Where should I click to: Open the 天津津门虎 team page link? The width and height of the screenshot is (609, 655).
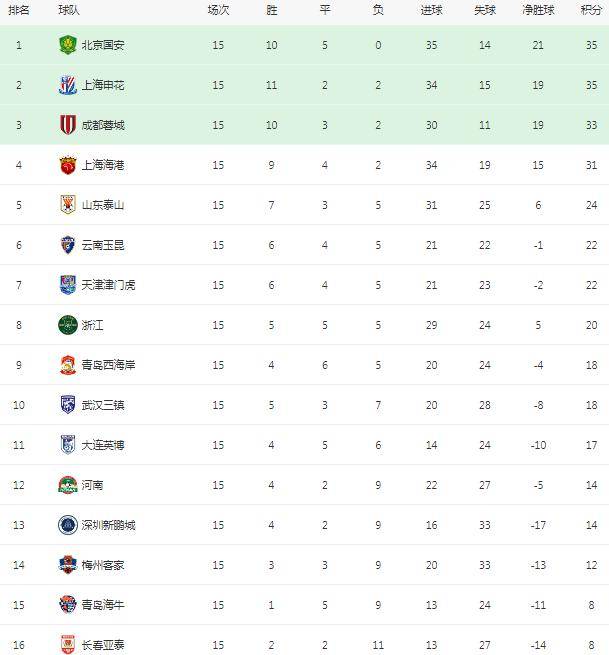[x=108, y=285]
